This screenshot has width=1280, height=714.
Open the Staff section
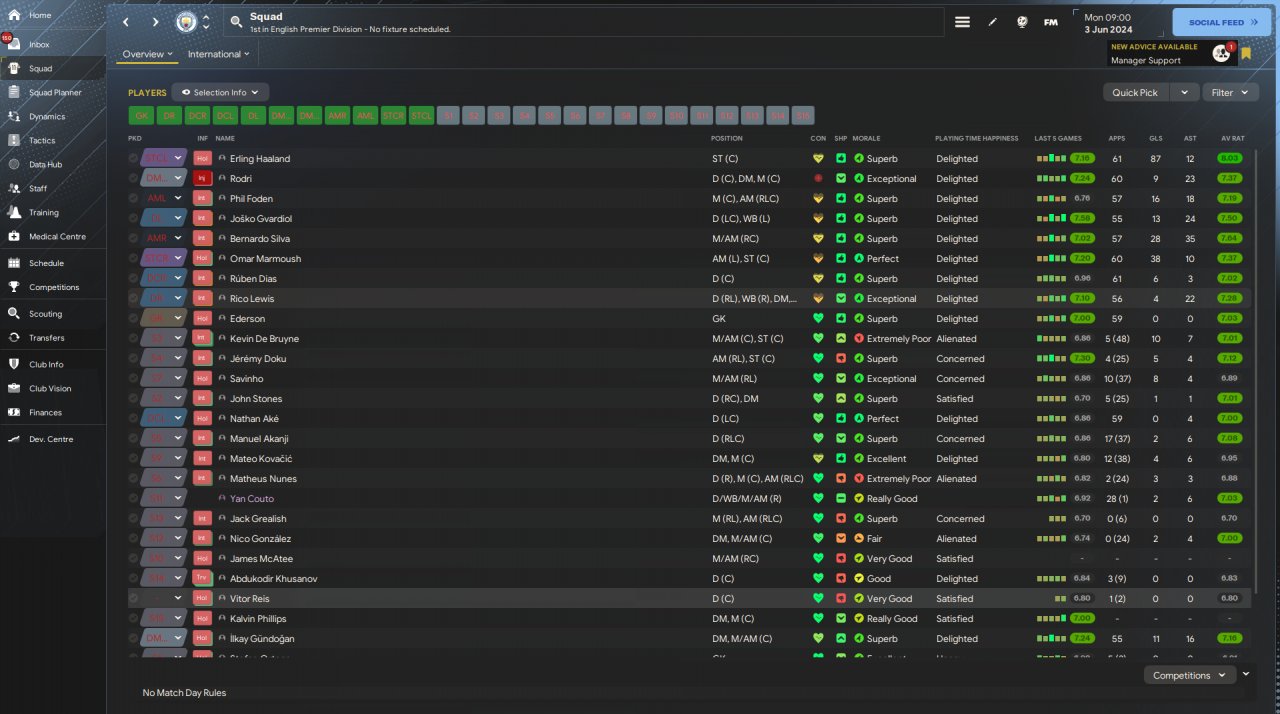(38, 188)
